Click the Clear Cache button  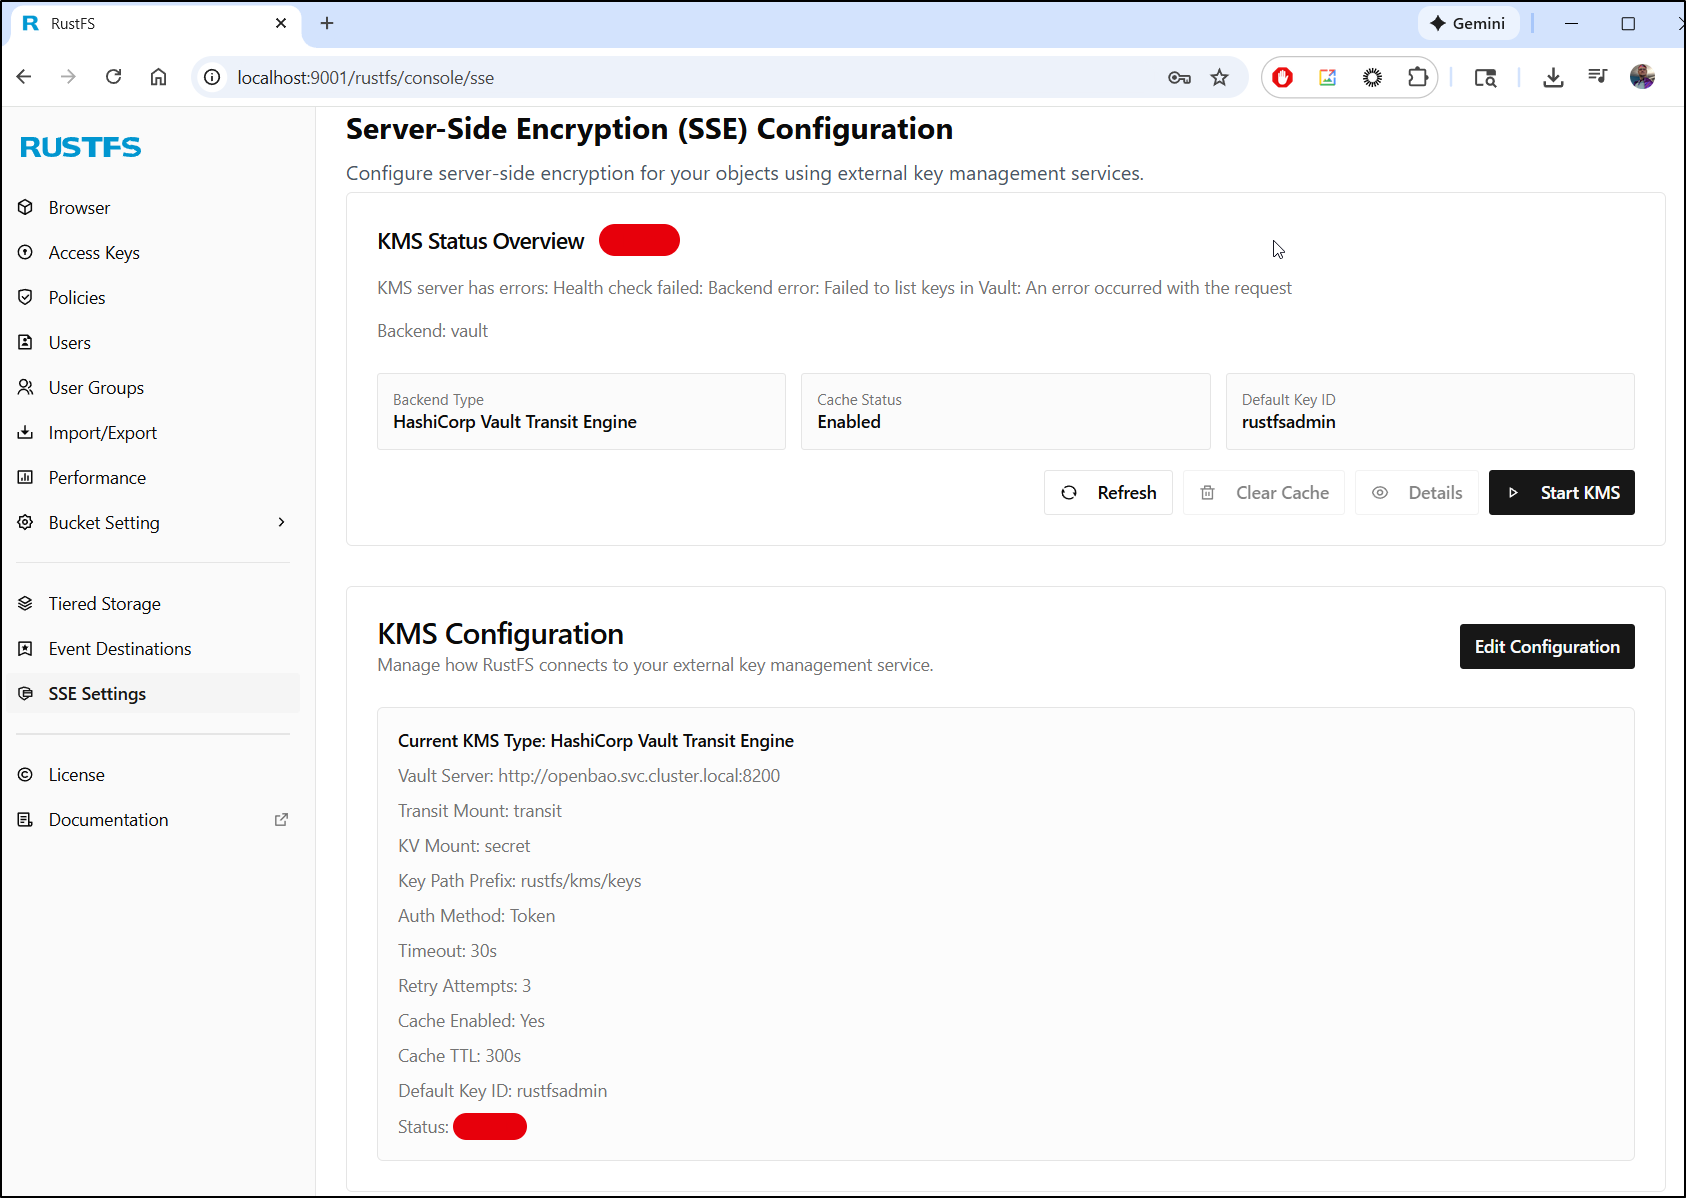(x=1264, y=493)
